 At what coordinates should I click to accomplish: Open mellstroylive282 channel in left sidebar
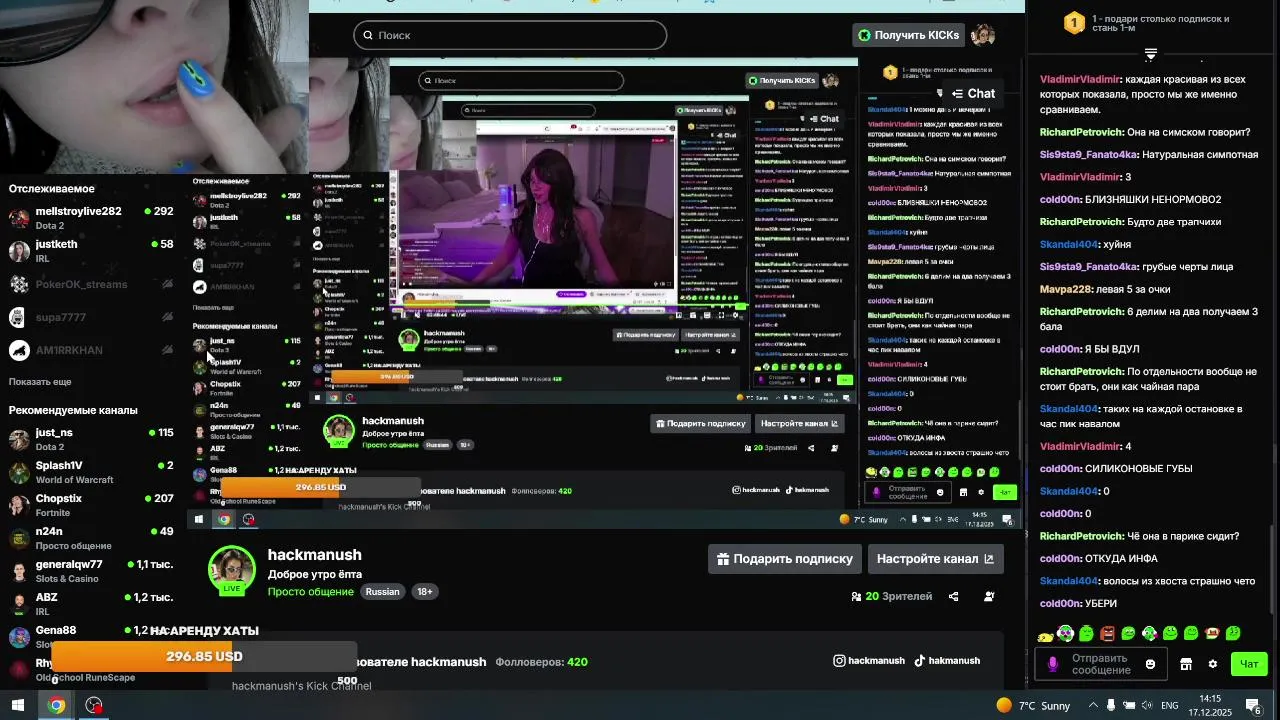[x=91, y=217]
